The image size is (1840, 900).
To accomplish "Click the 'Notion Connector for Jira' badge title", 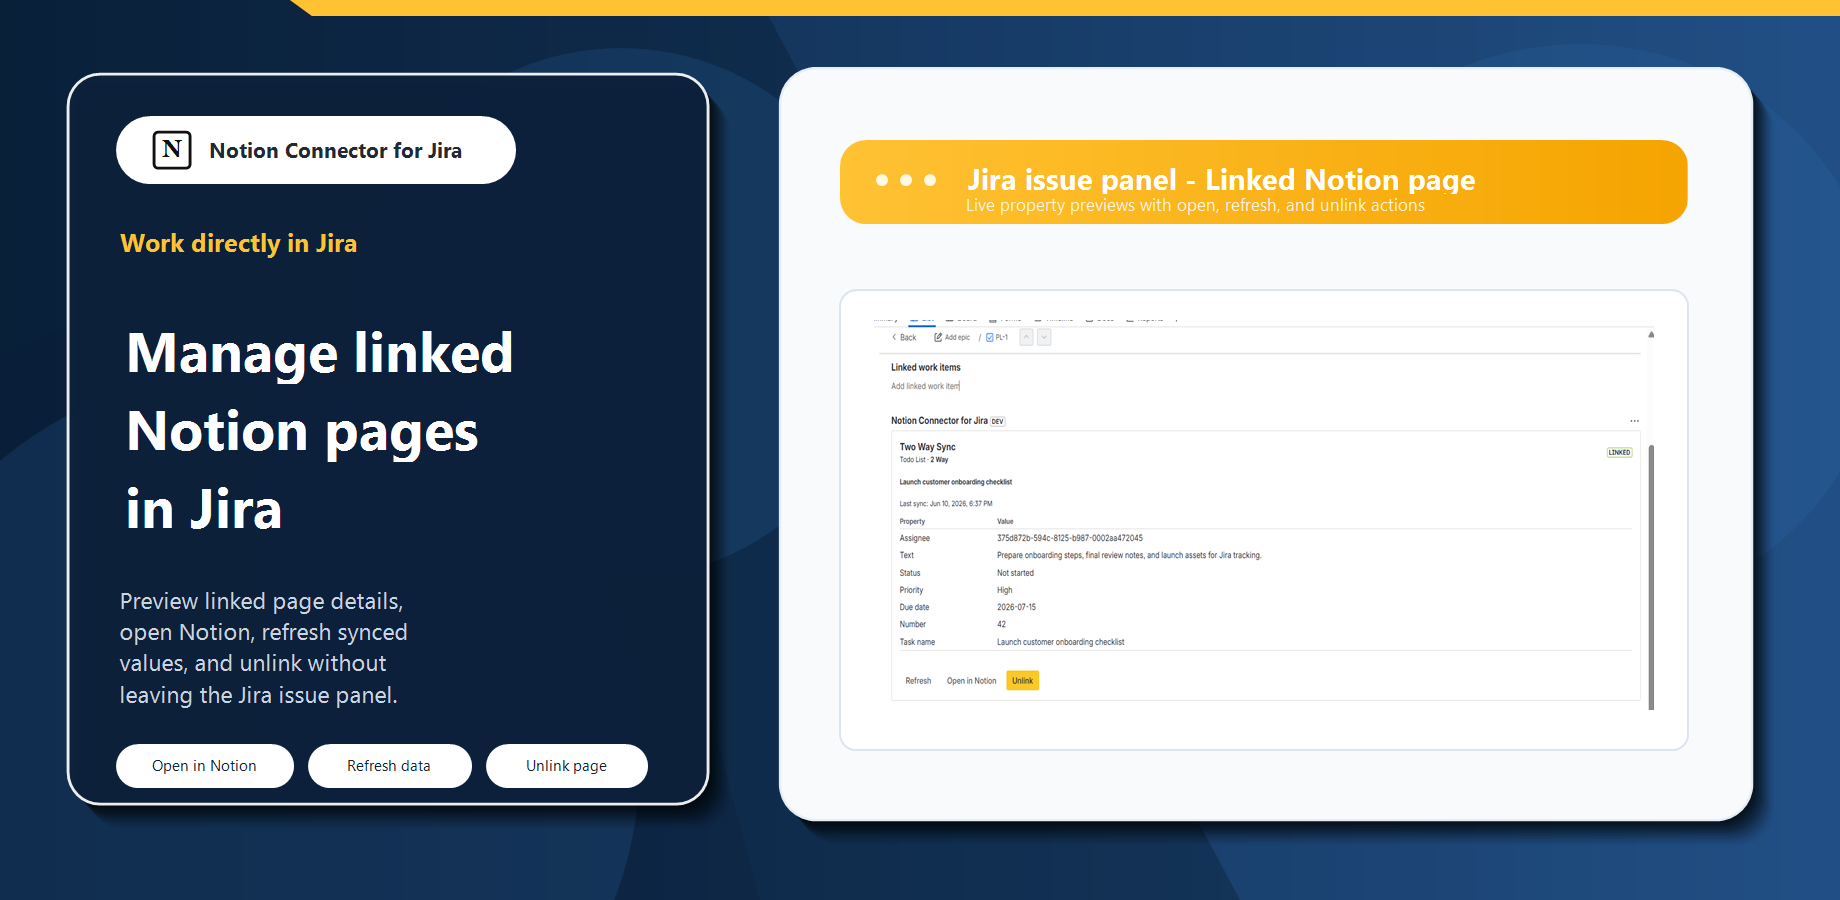I will tap(335, 151).
